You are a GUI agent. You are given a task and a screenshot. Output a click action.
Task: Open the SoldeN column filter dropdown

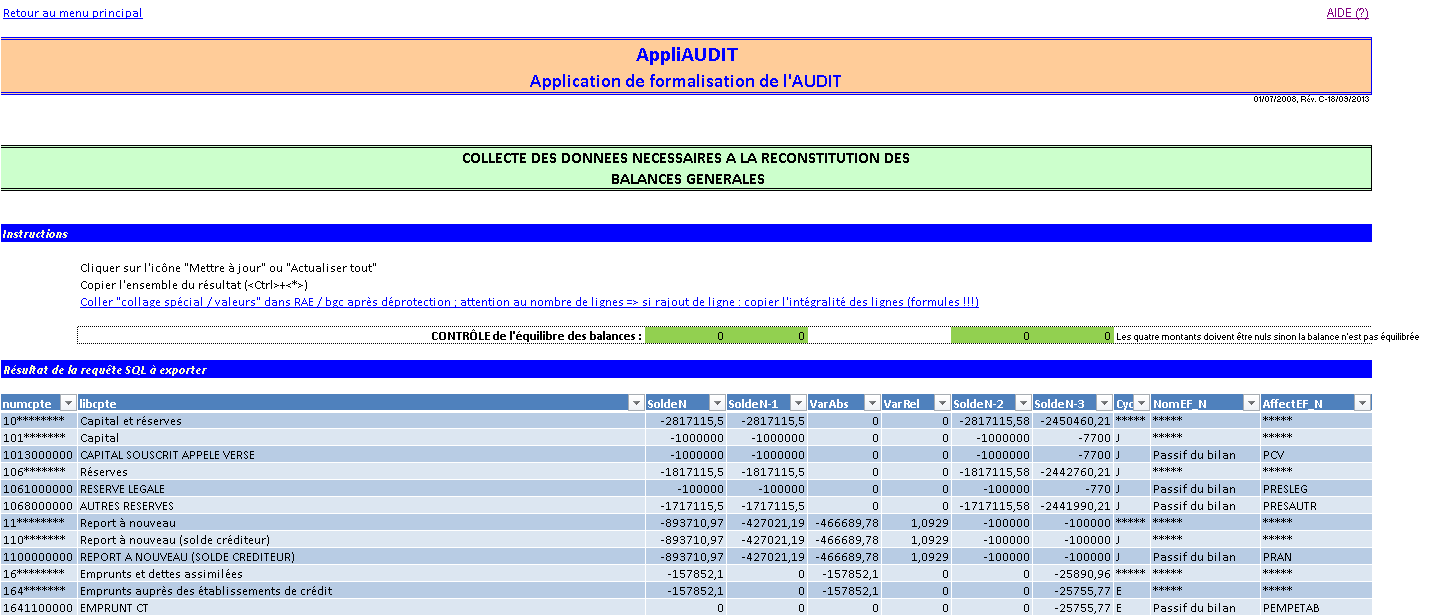[x=716, y=403]
